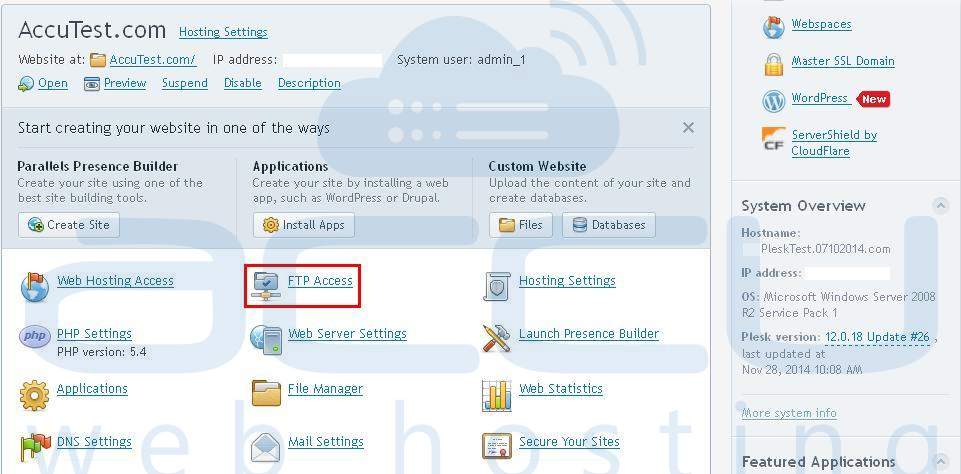Click the Preview link
This screenshot has width=961, height=474.
[x=125, y=83]
